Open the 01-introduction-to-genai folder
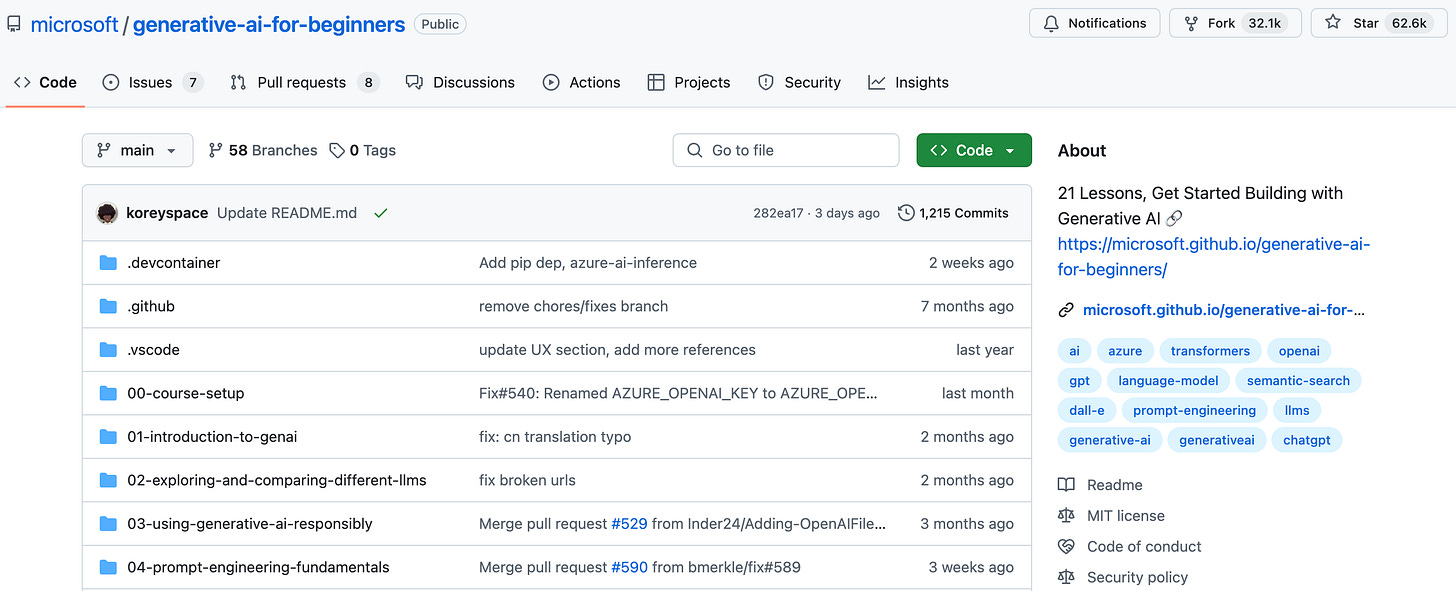Image resolution: width=1456 pixels, height=591 pixels. [x=212, y=437]
